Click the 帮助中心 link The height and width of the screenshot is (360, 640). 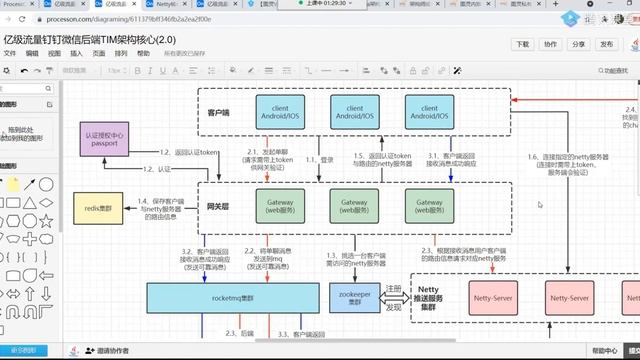[x=604, y=351]
